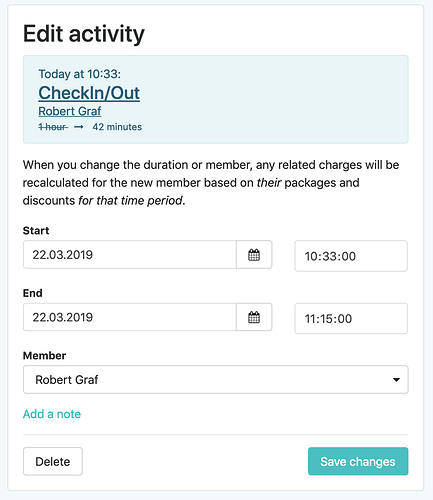Open the CheckIn/Out activity link

point(89,93)
